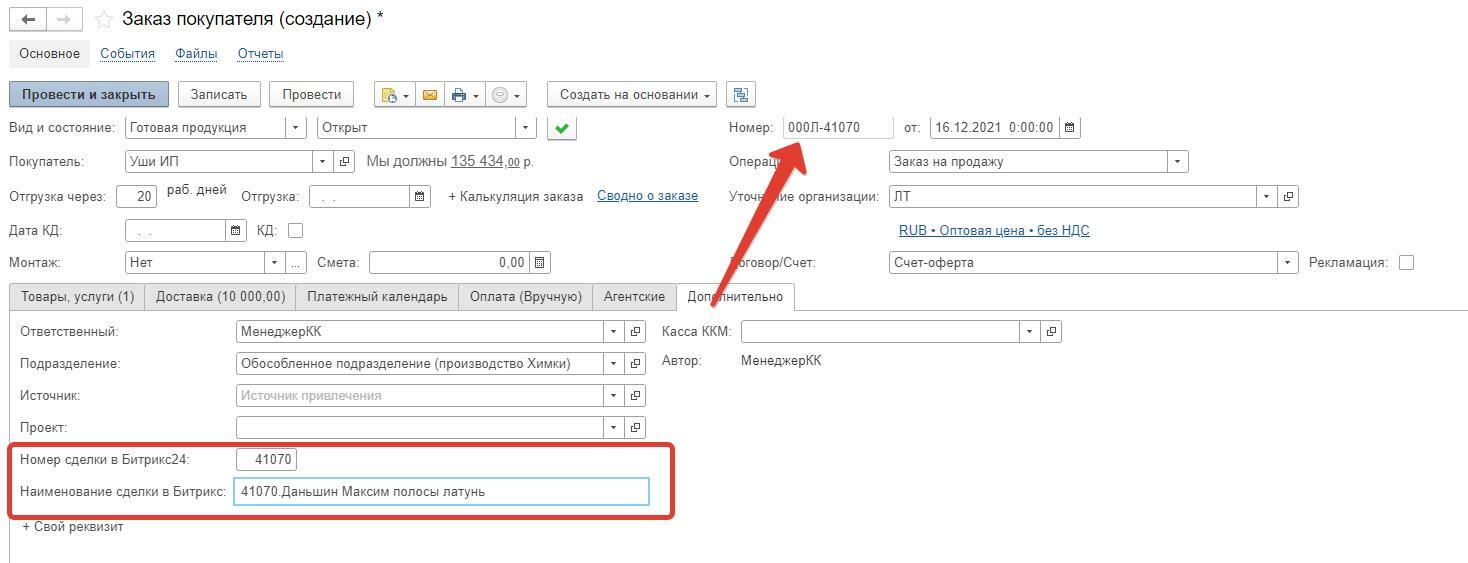This screenshot has height=563, width=1468.
Task: Open the Сводно о заказе link
Action: pyautogui.click(x=647, y=196)
